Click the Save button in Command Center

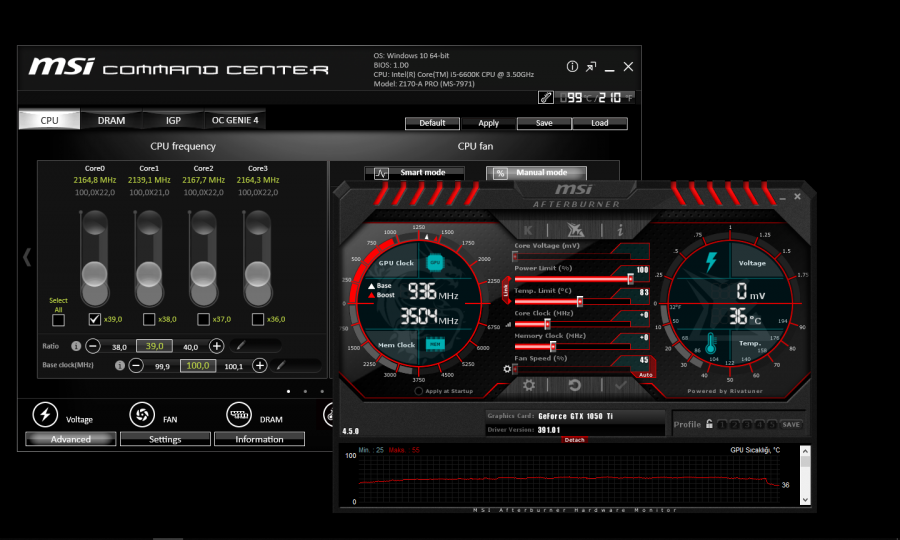tap(544, 123)
